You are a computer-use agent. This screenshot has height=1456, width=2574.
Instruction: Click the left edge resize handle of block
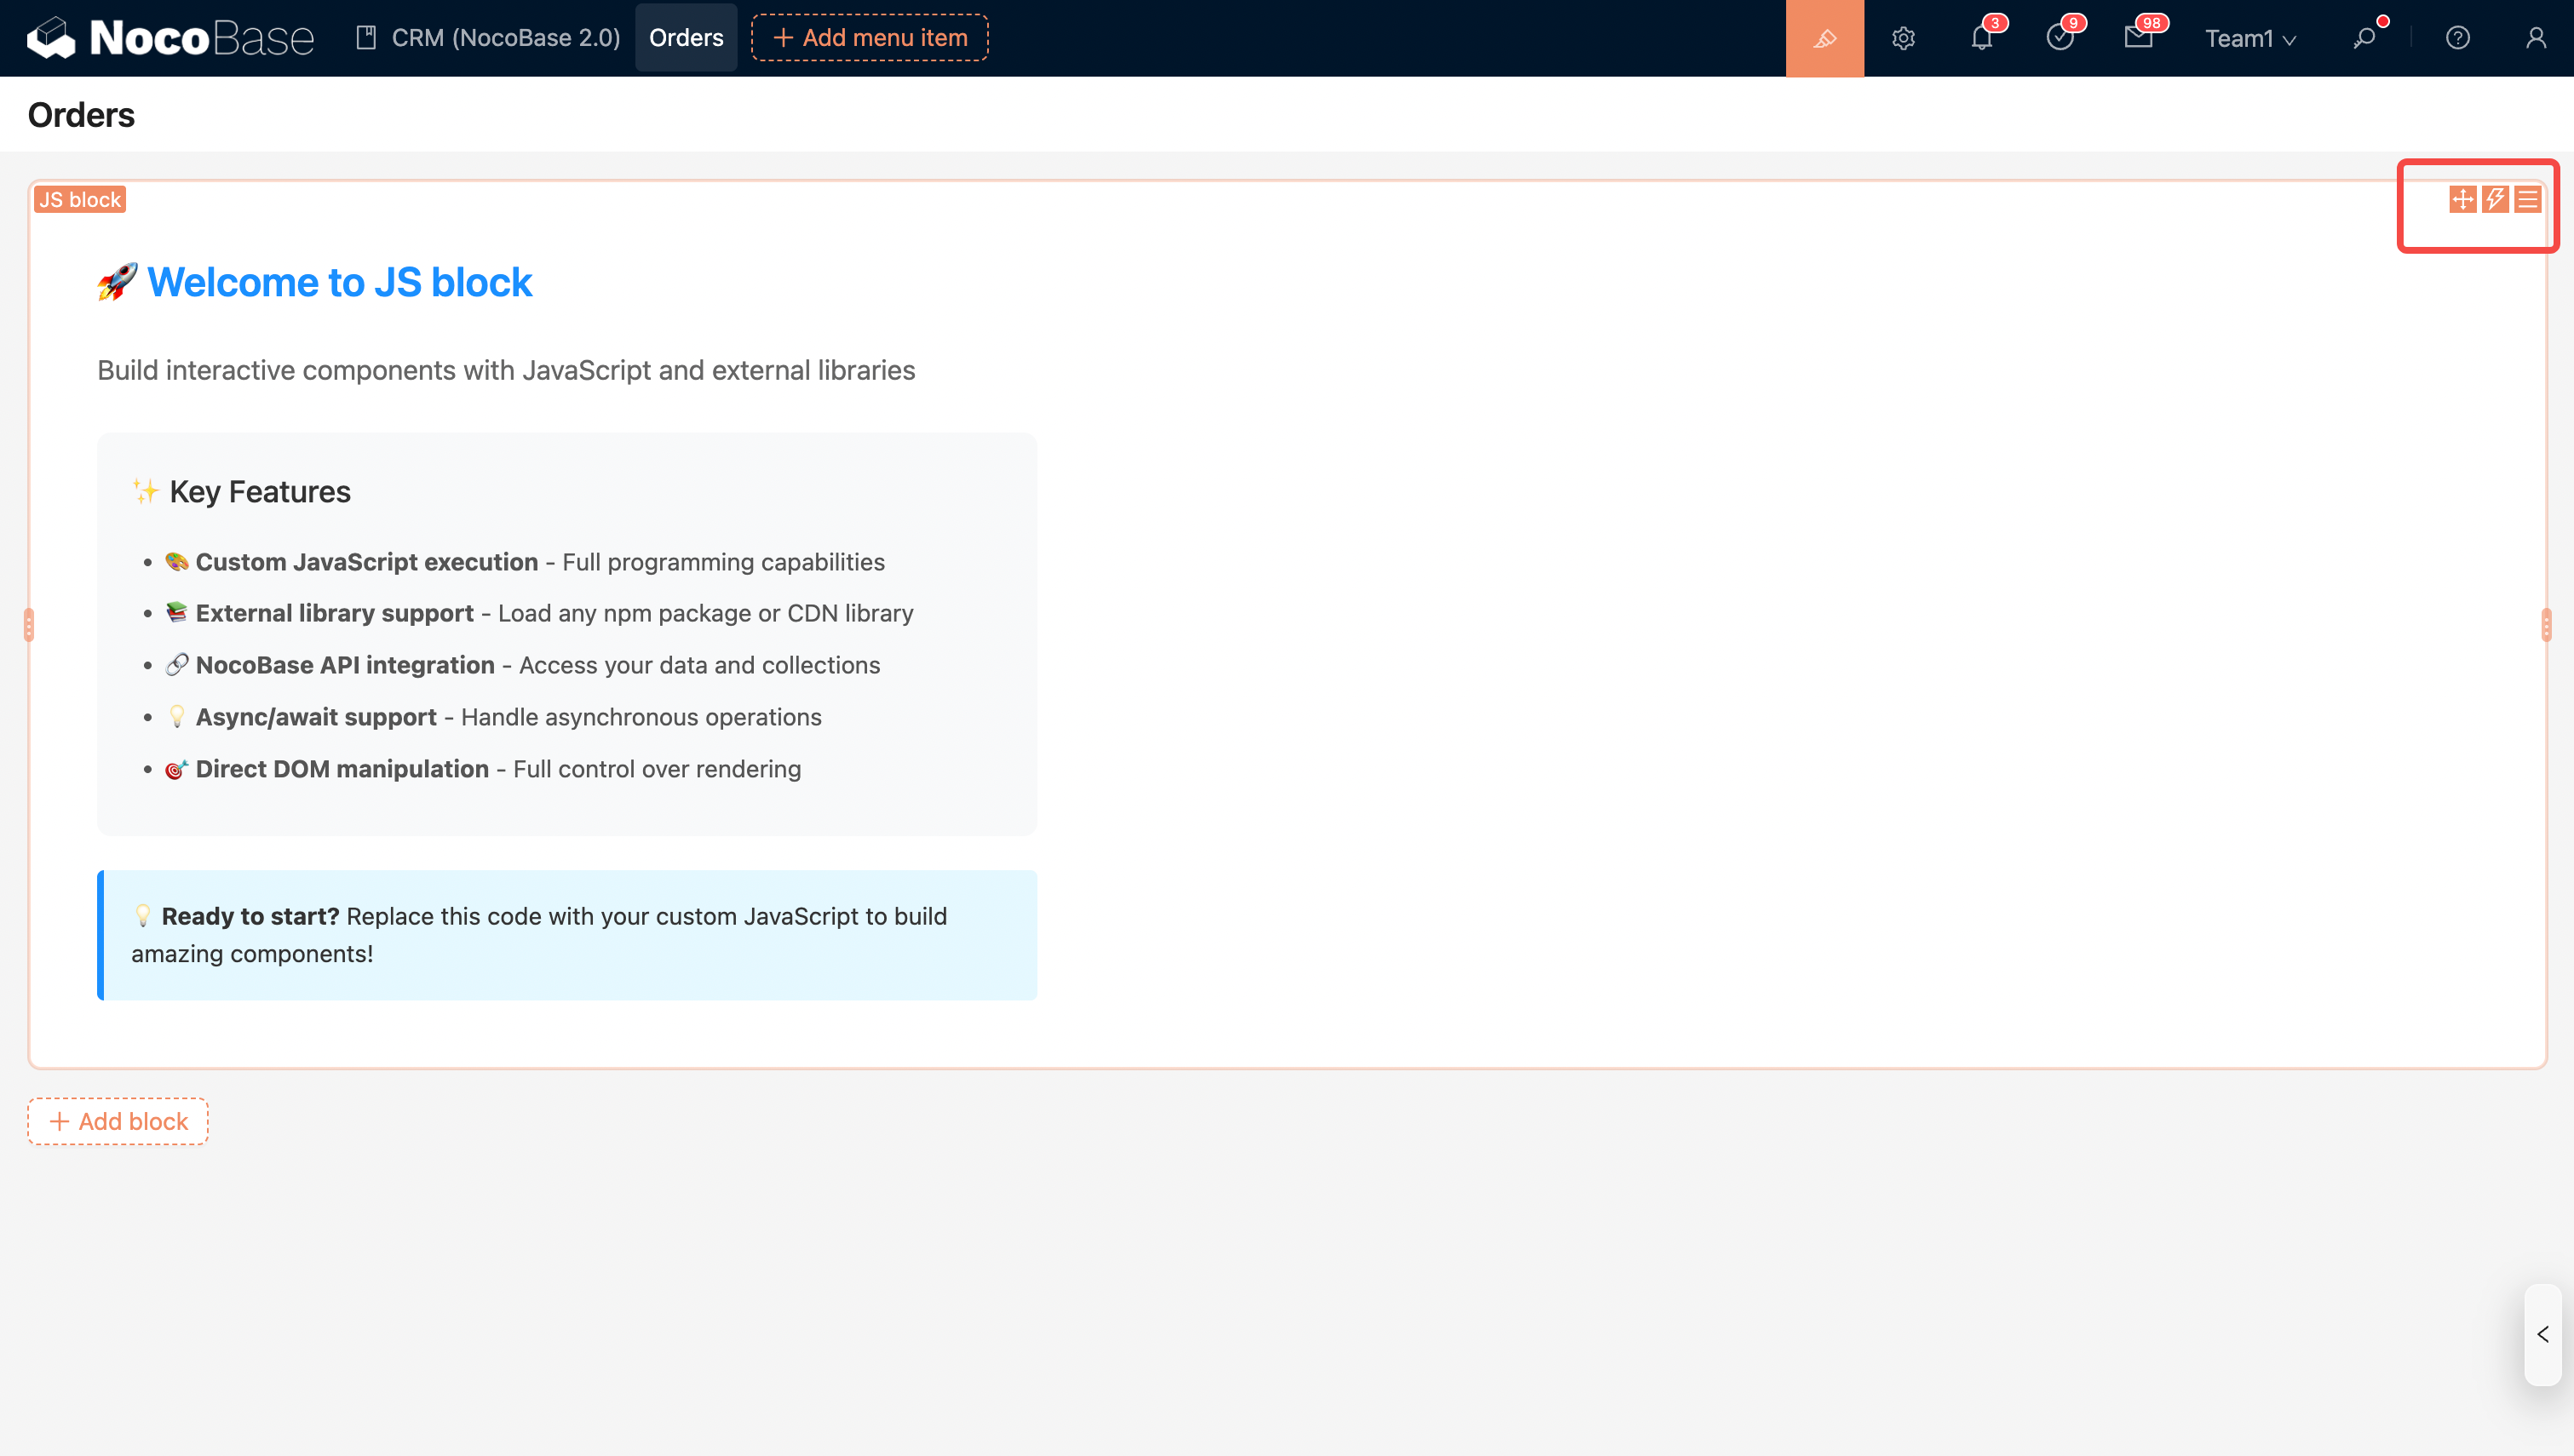[x=29, y=625]
